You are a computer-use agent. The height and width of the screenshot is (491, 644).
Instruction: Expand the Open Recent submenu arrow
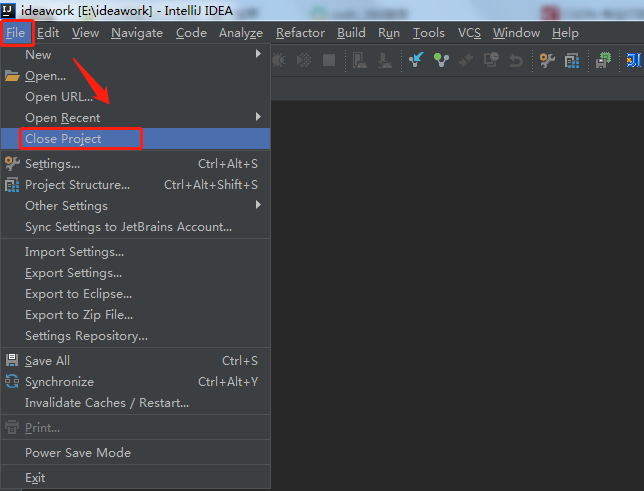click(x=258, y=117)
